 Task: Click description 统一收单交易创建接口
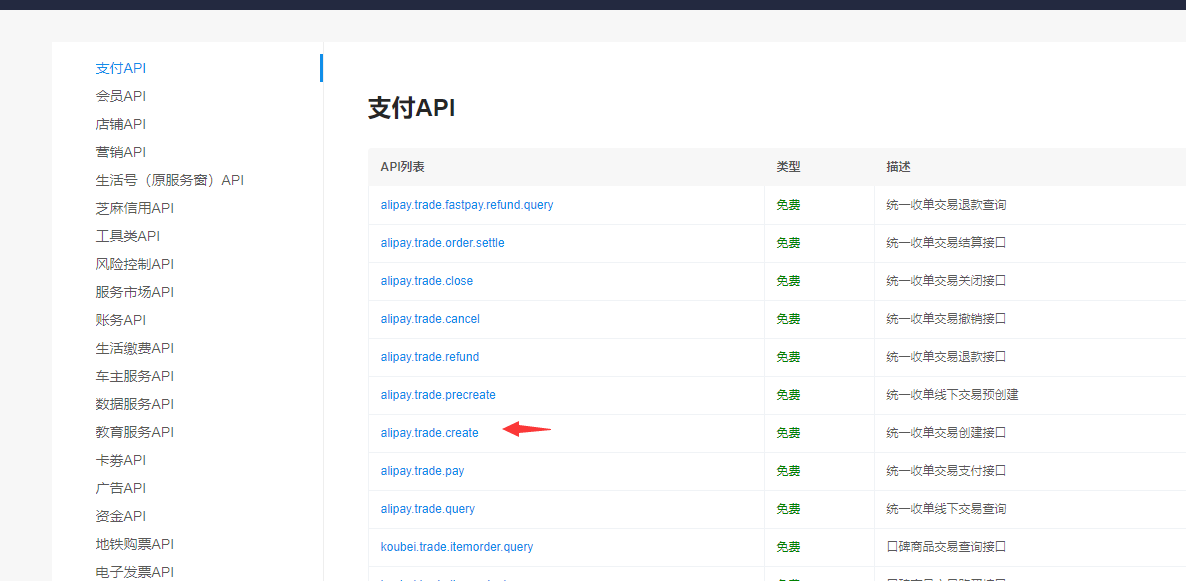[x=946, y=433]
